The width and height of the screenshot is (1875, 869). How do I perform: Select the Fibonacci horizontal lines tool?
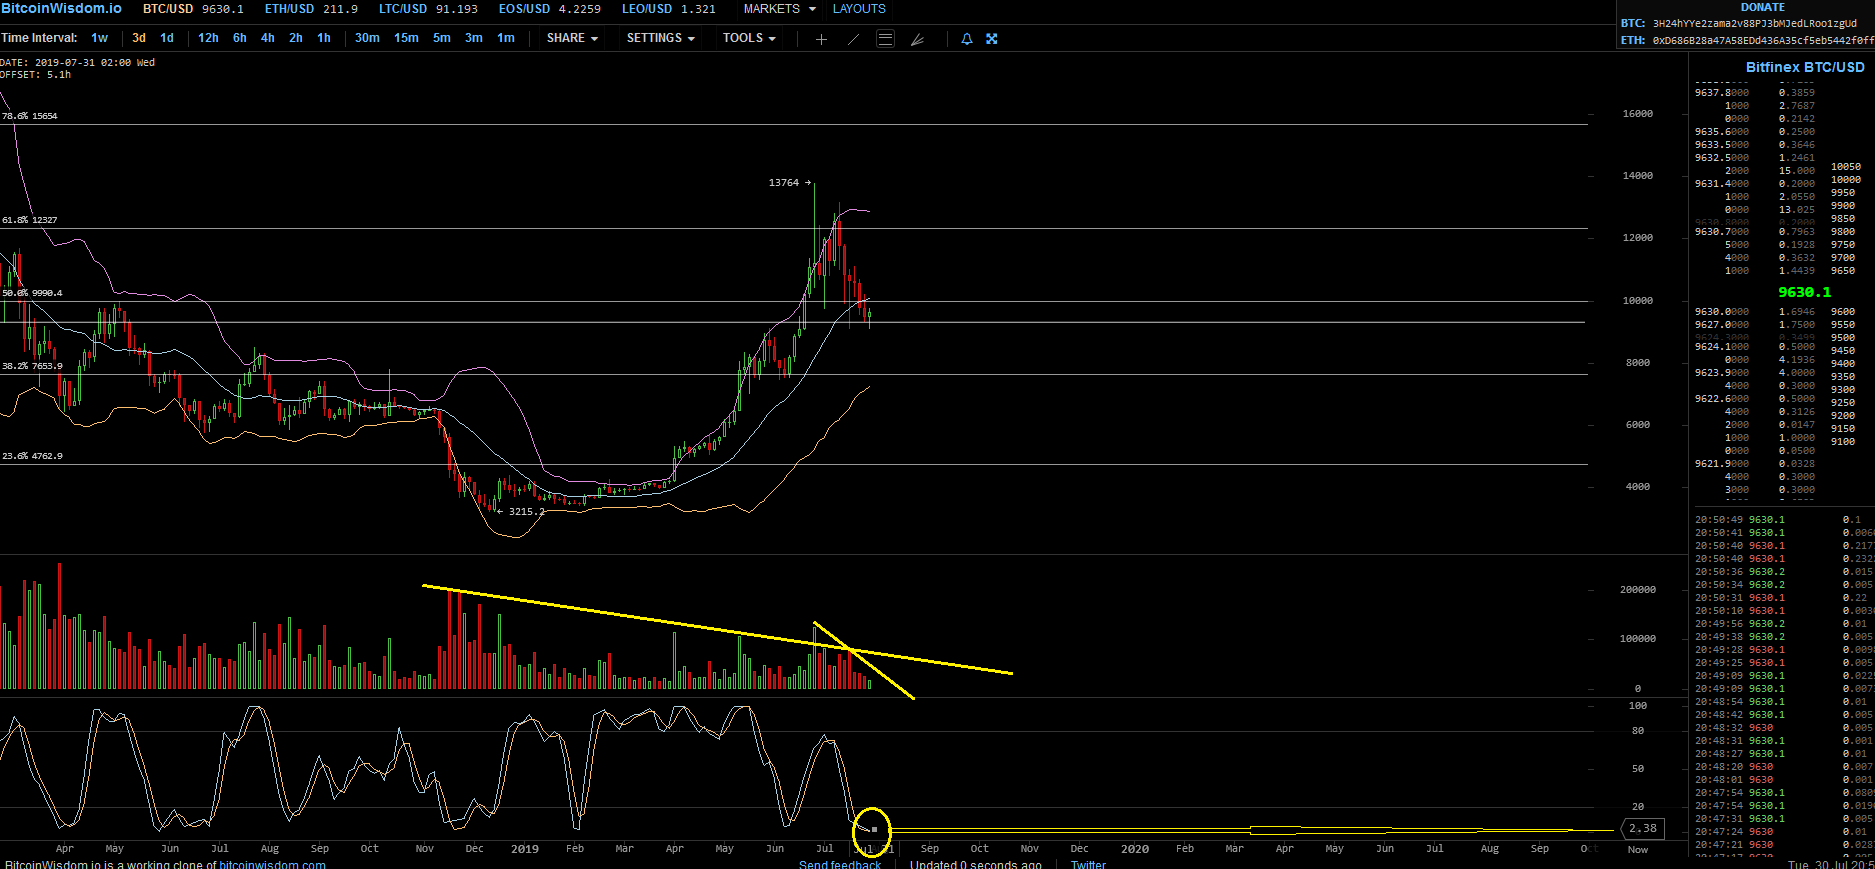[x=885, y=39]
